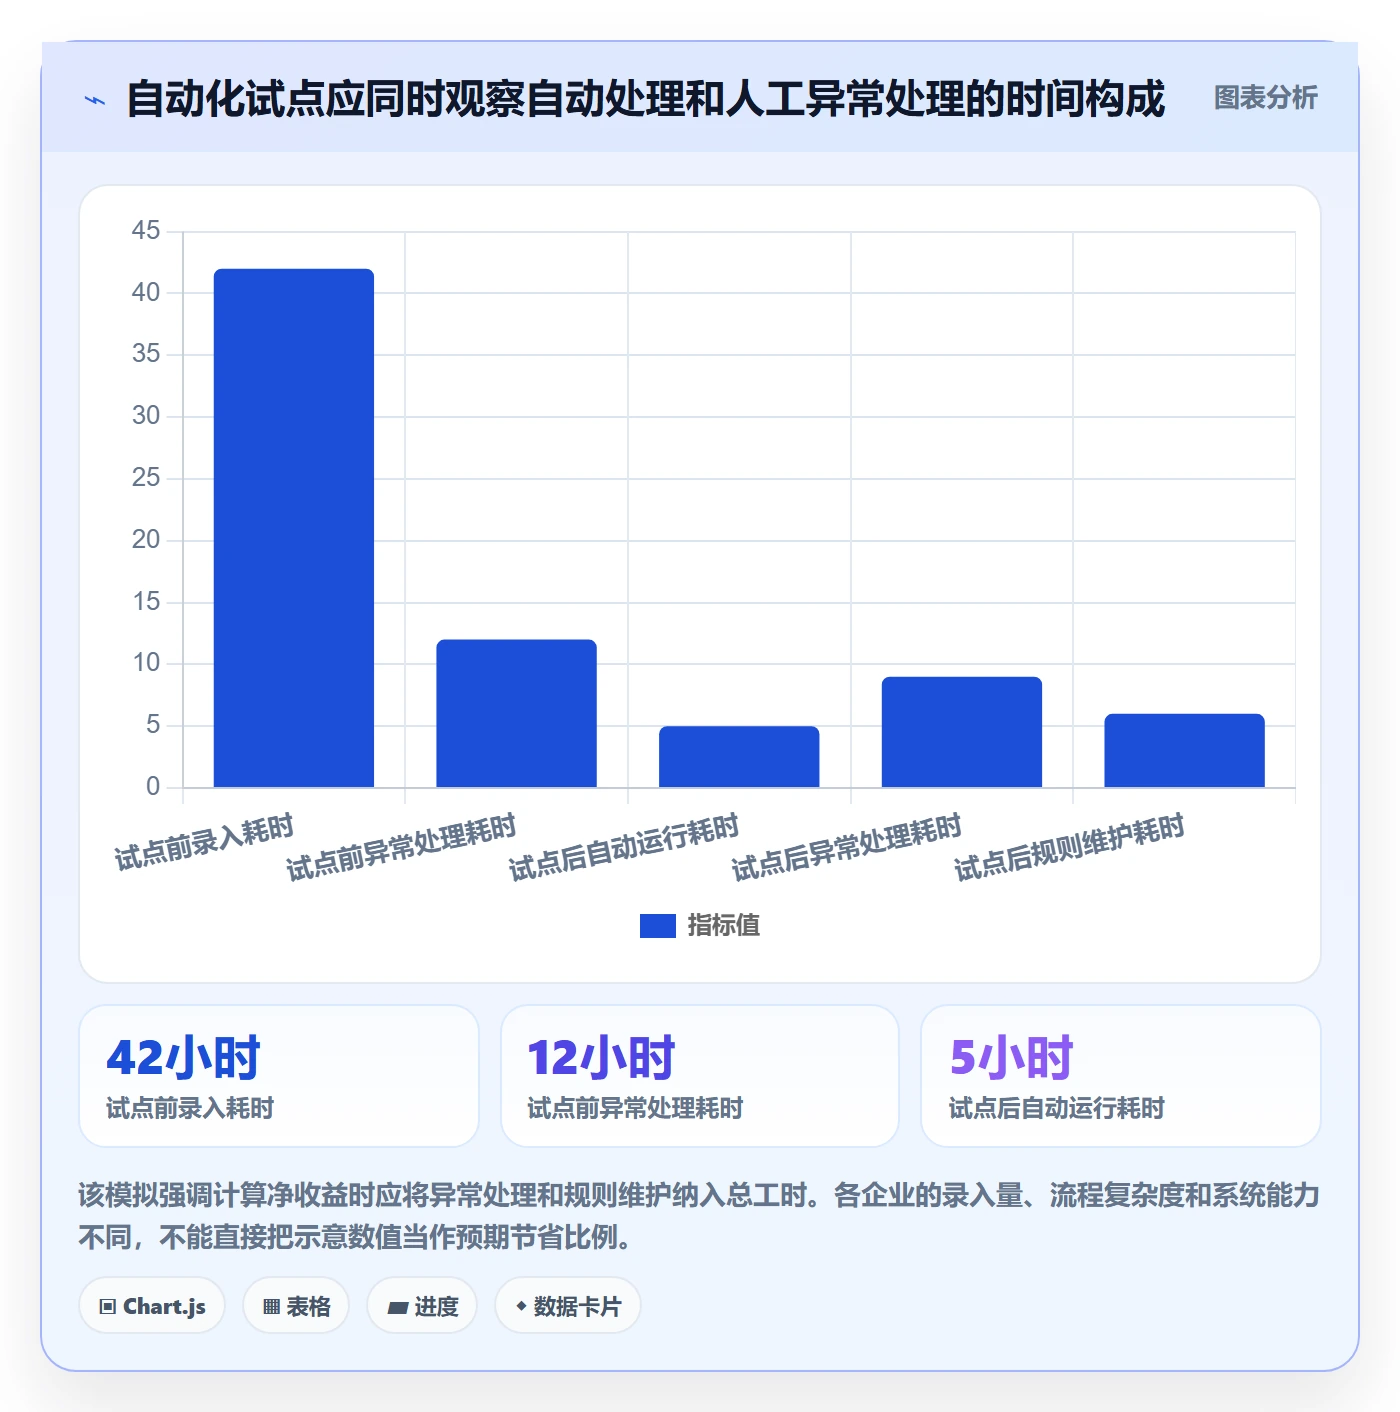Click the blue 指标值 legend color box
Screen dimensions: 1400x1412
658,926
